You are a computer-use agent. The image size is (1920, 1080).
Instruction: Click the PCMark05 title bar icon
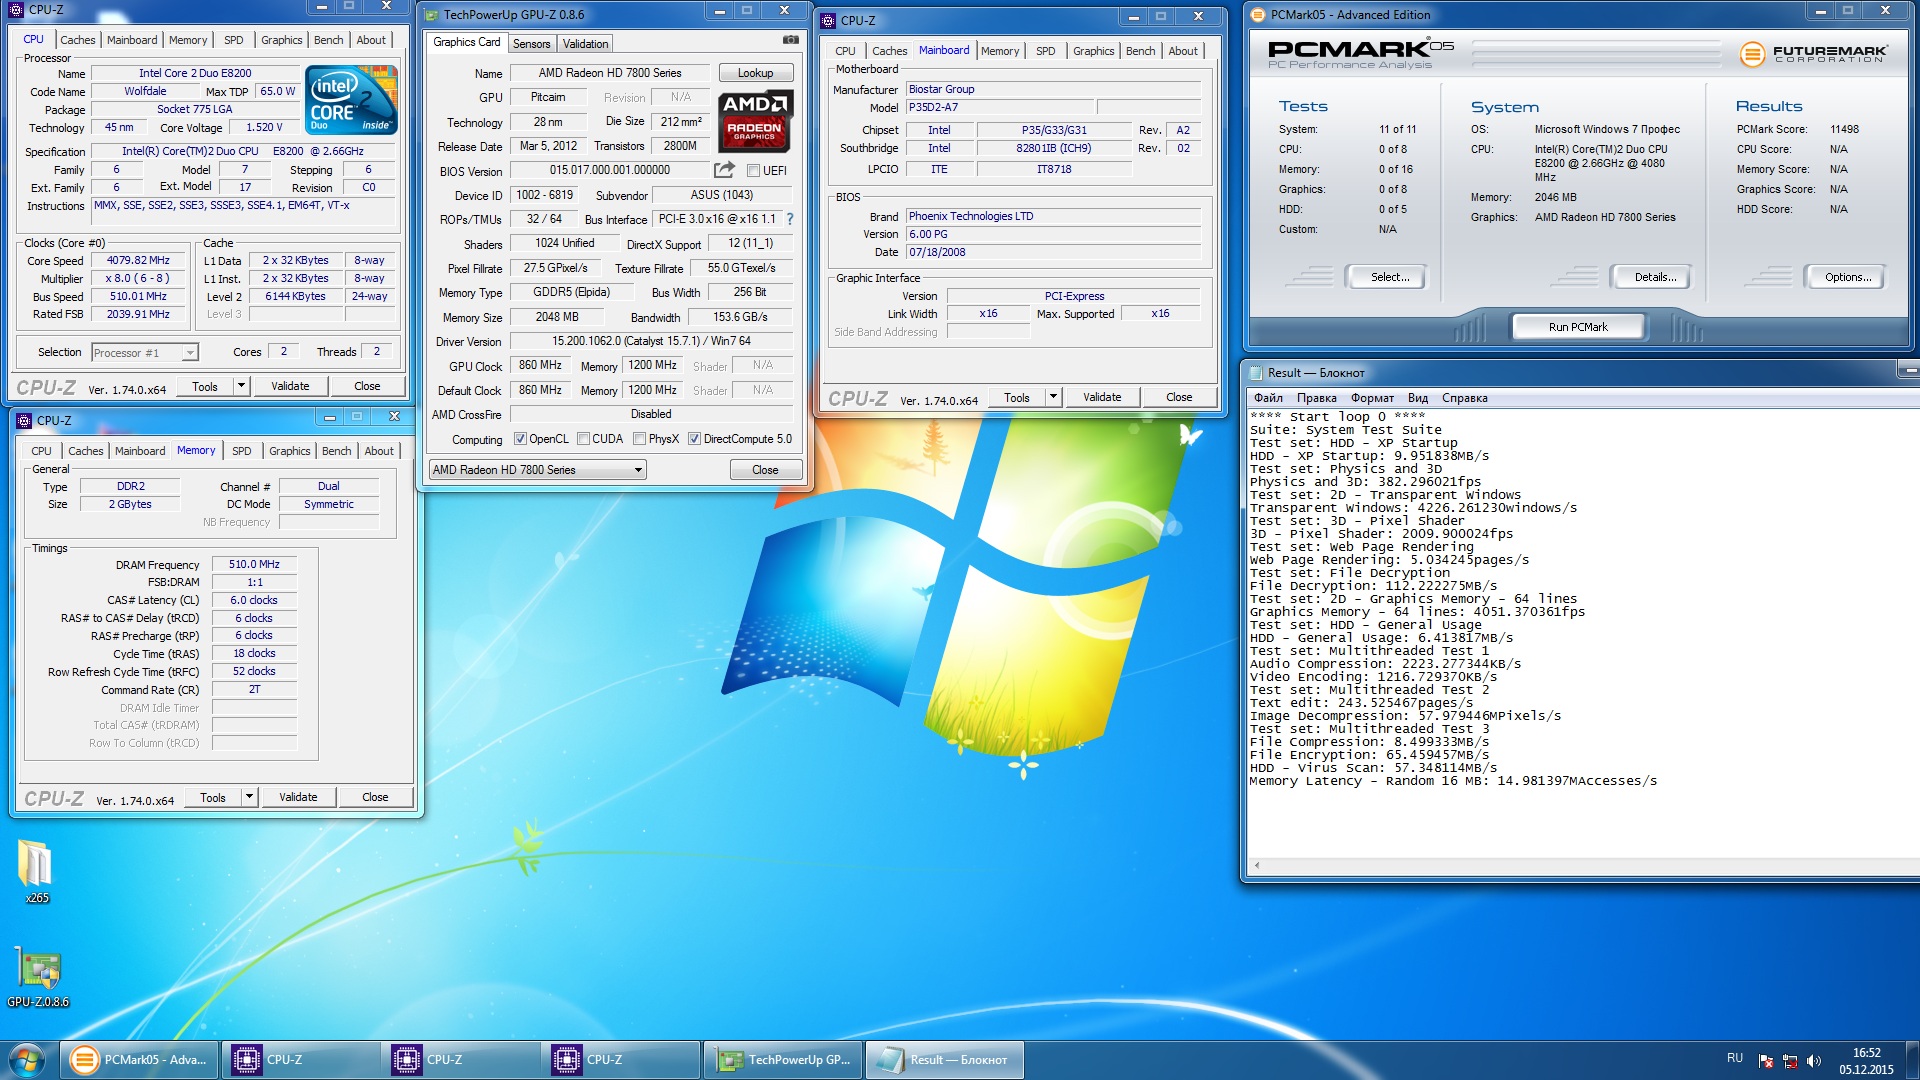[1257, 15]
